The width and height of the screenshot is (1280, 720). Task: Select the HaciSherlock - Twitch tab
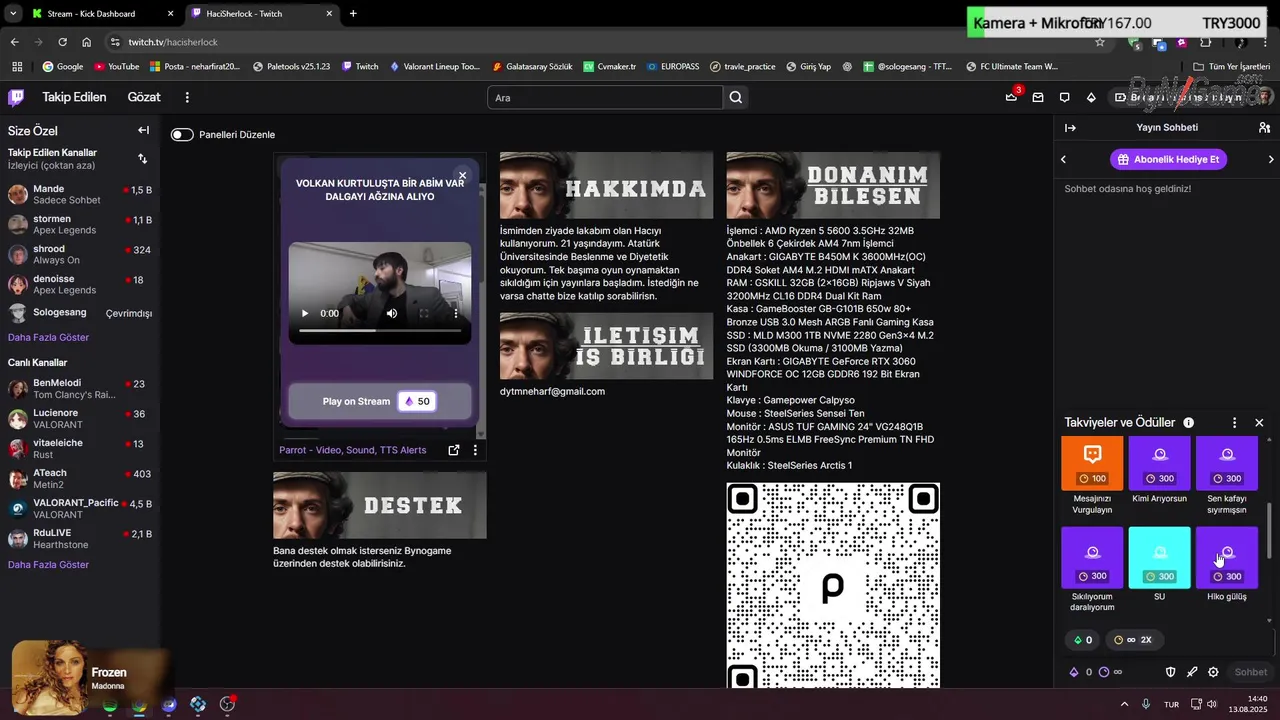[x=260, y=13]
